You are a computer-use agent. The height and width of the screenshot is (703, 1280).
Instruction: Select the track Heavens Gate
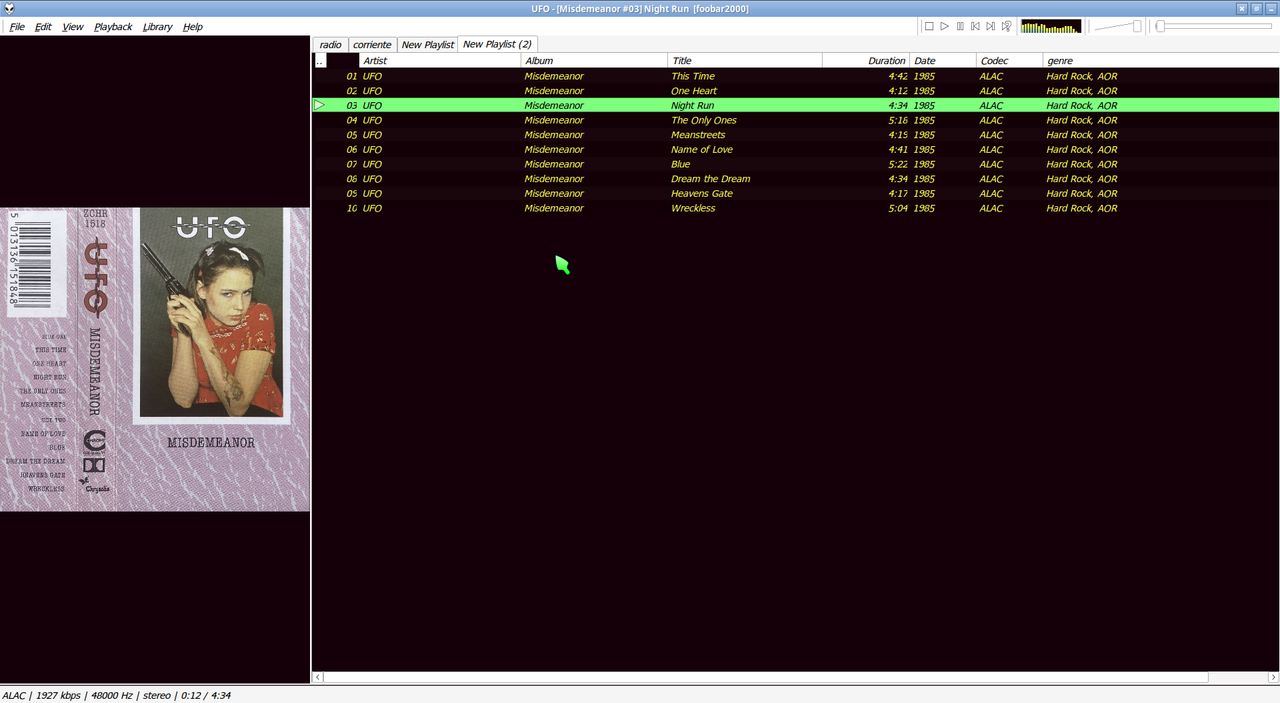click(x=795, y=194)
